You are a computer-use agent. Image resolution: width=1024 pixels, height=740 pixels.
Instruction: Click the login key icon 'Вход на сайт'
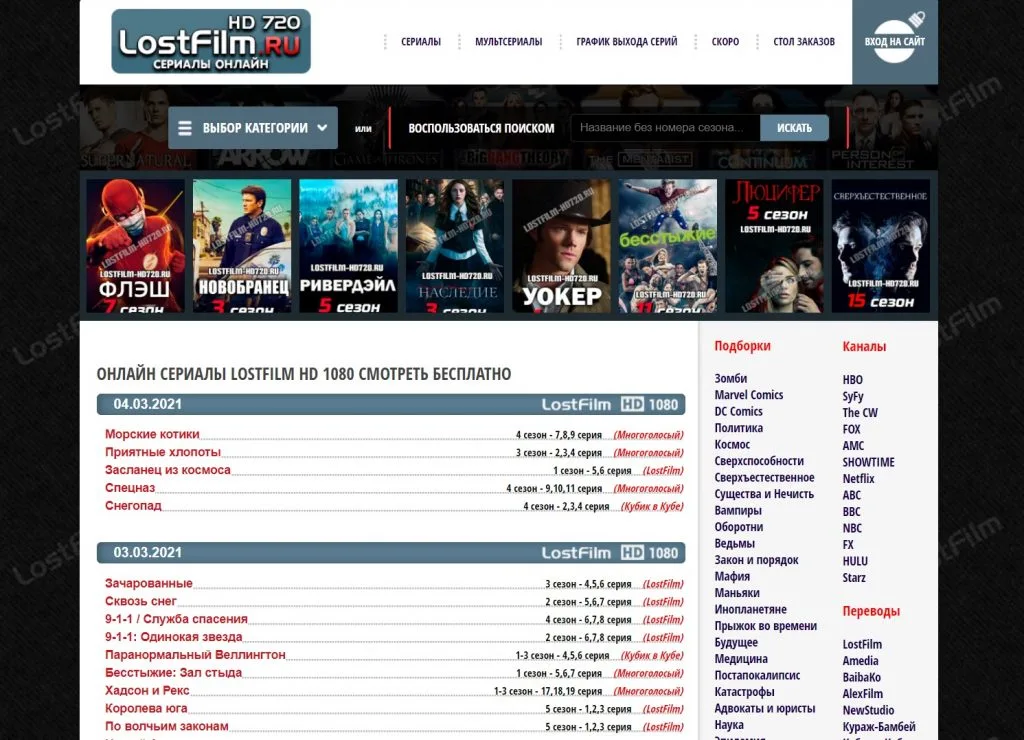(894, 41)
